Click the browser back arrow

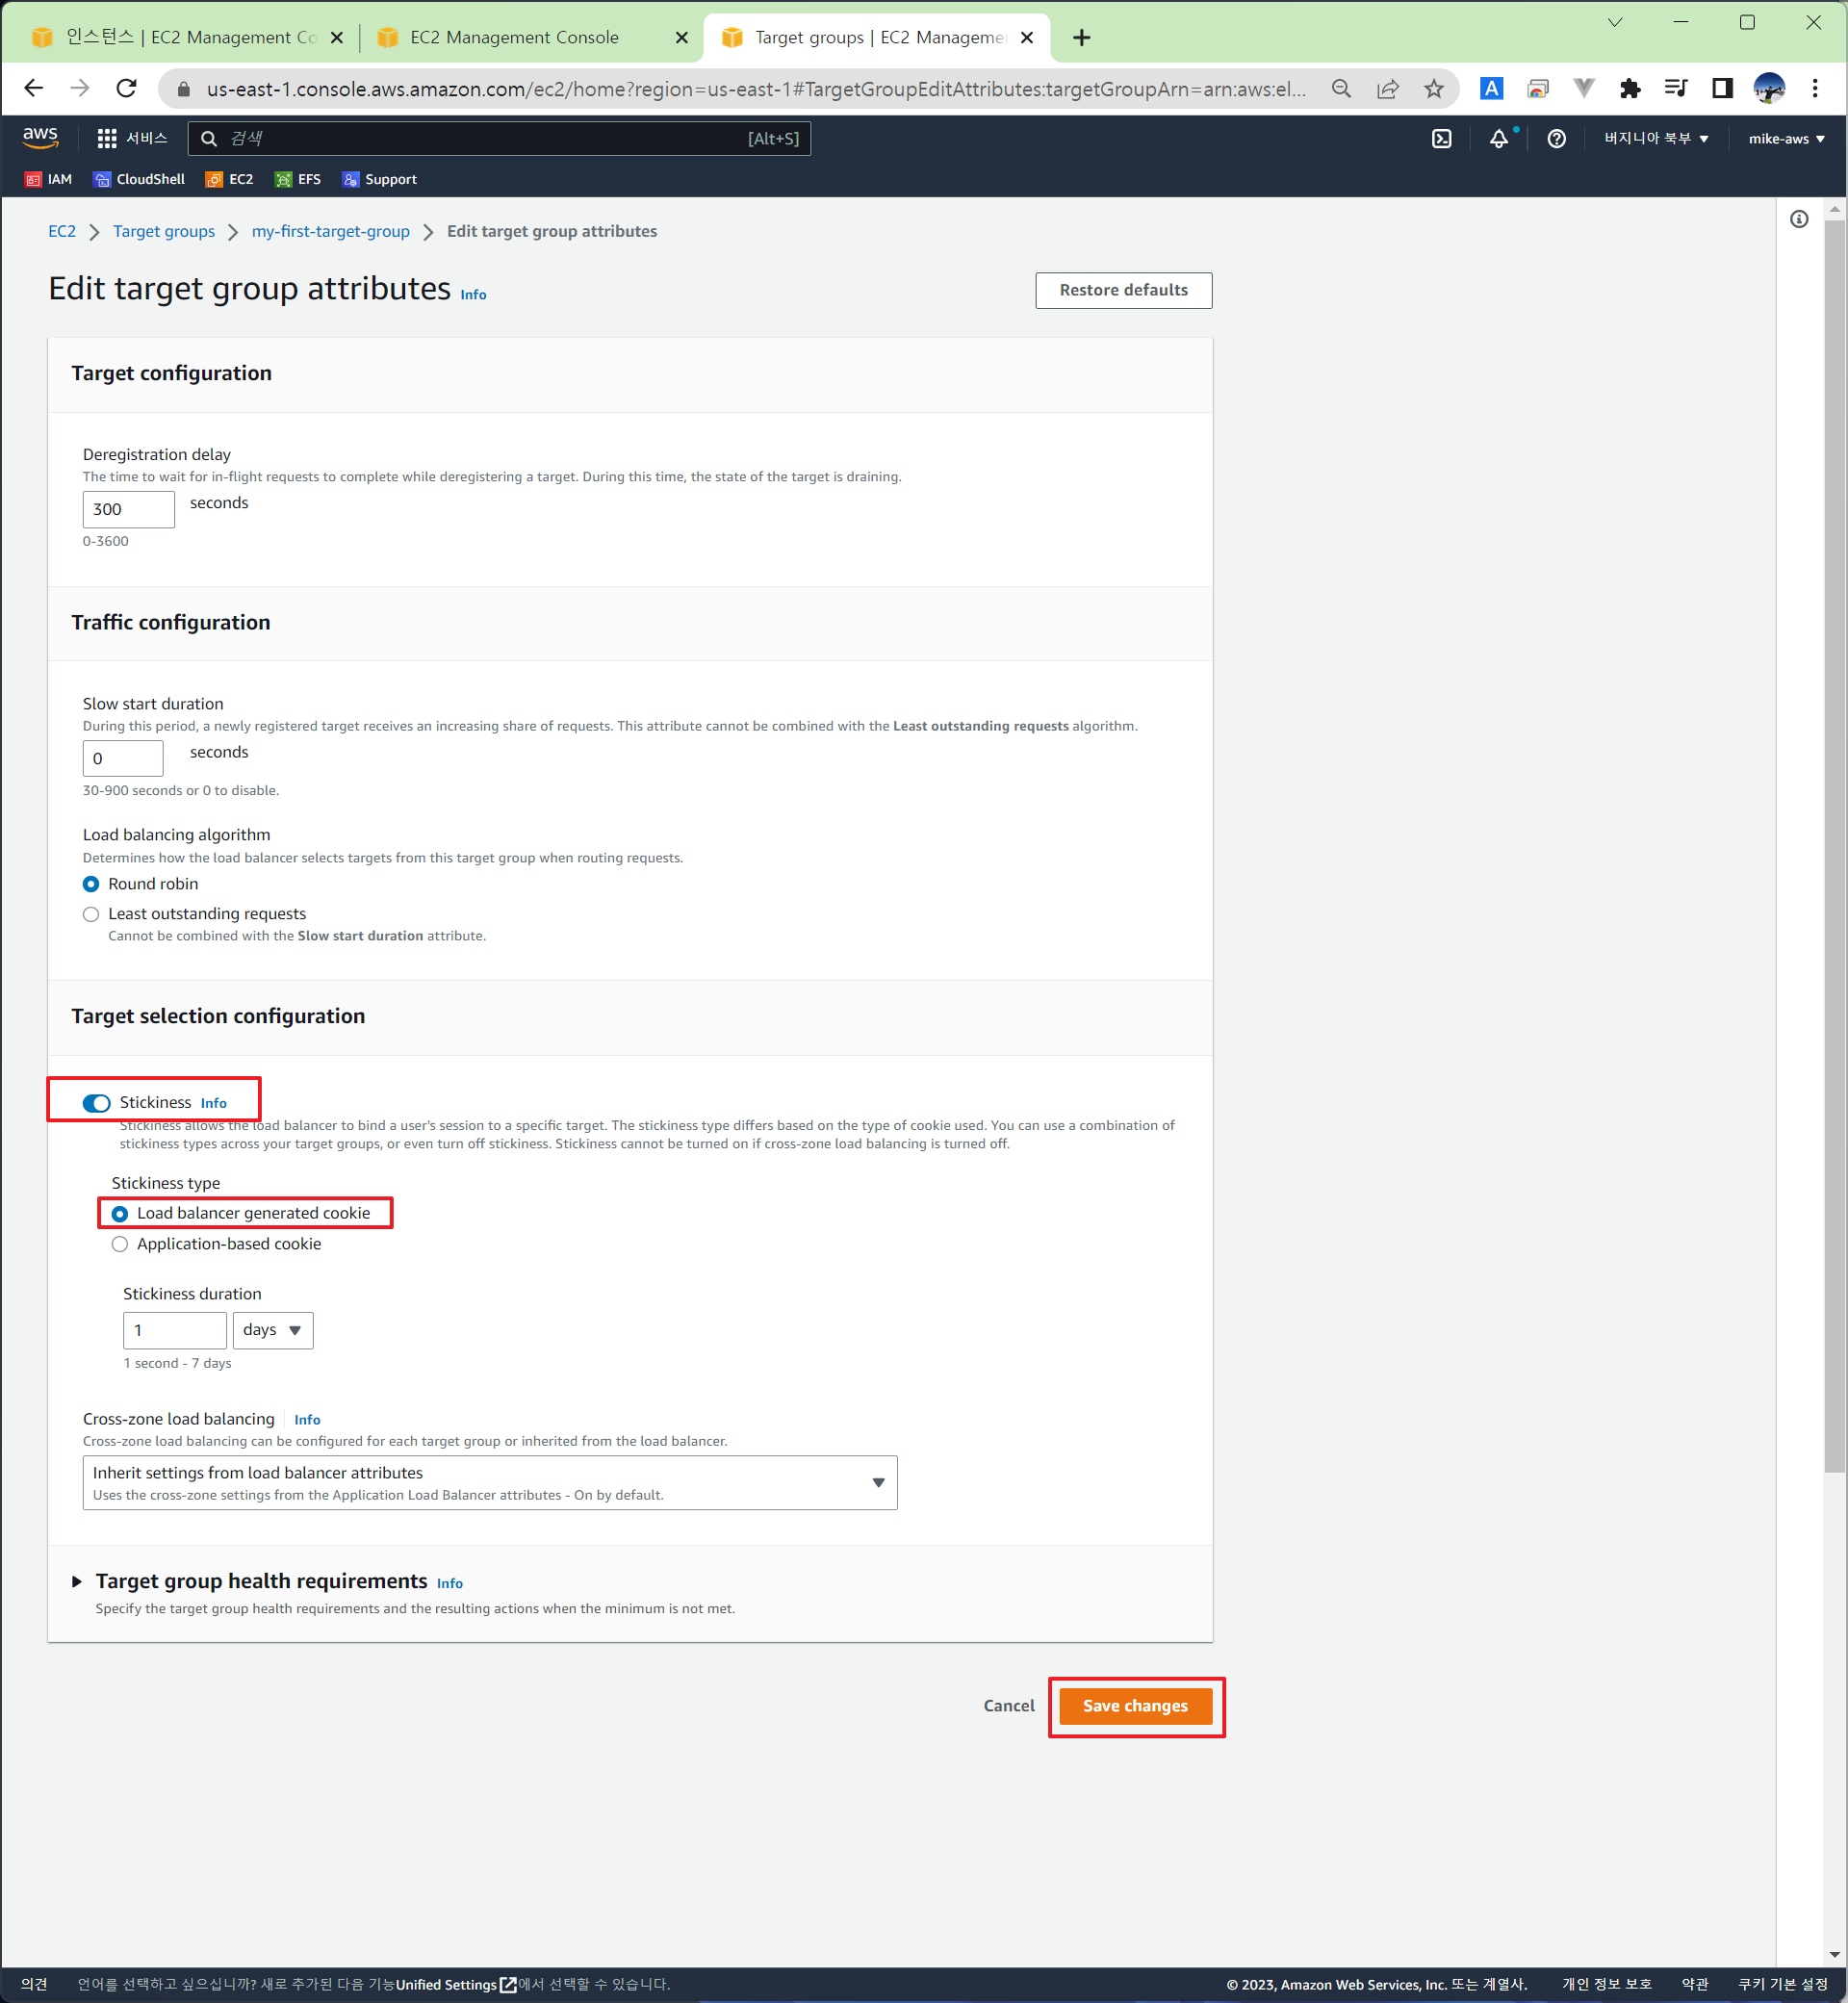(x=33, y=89)
